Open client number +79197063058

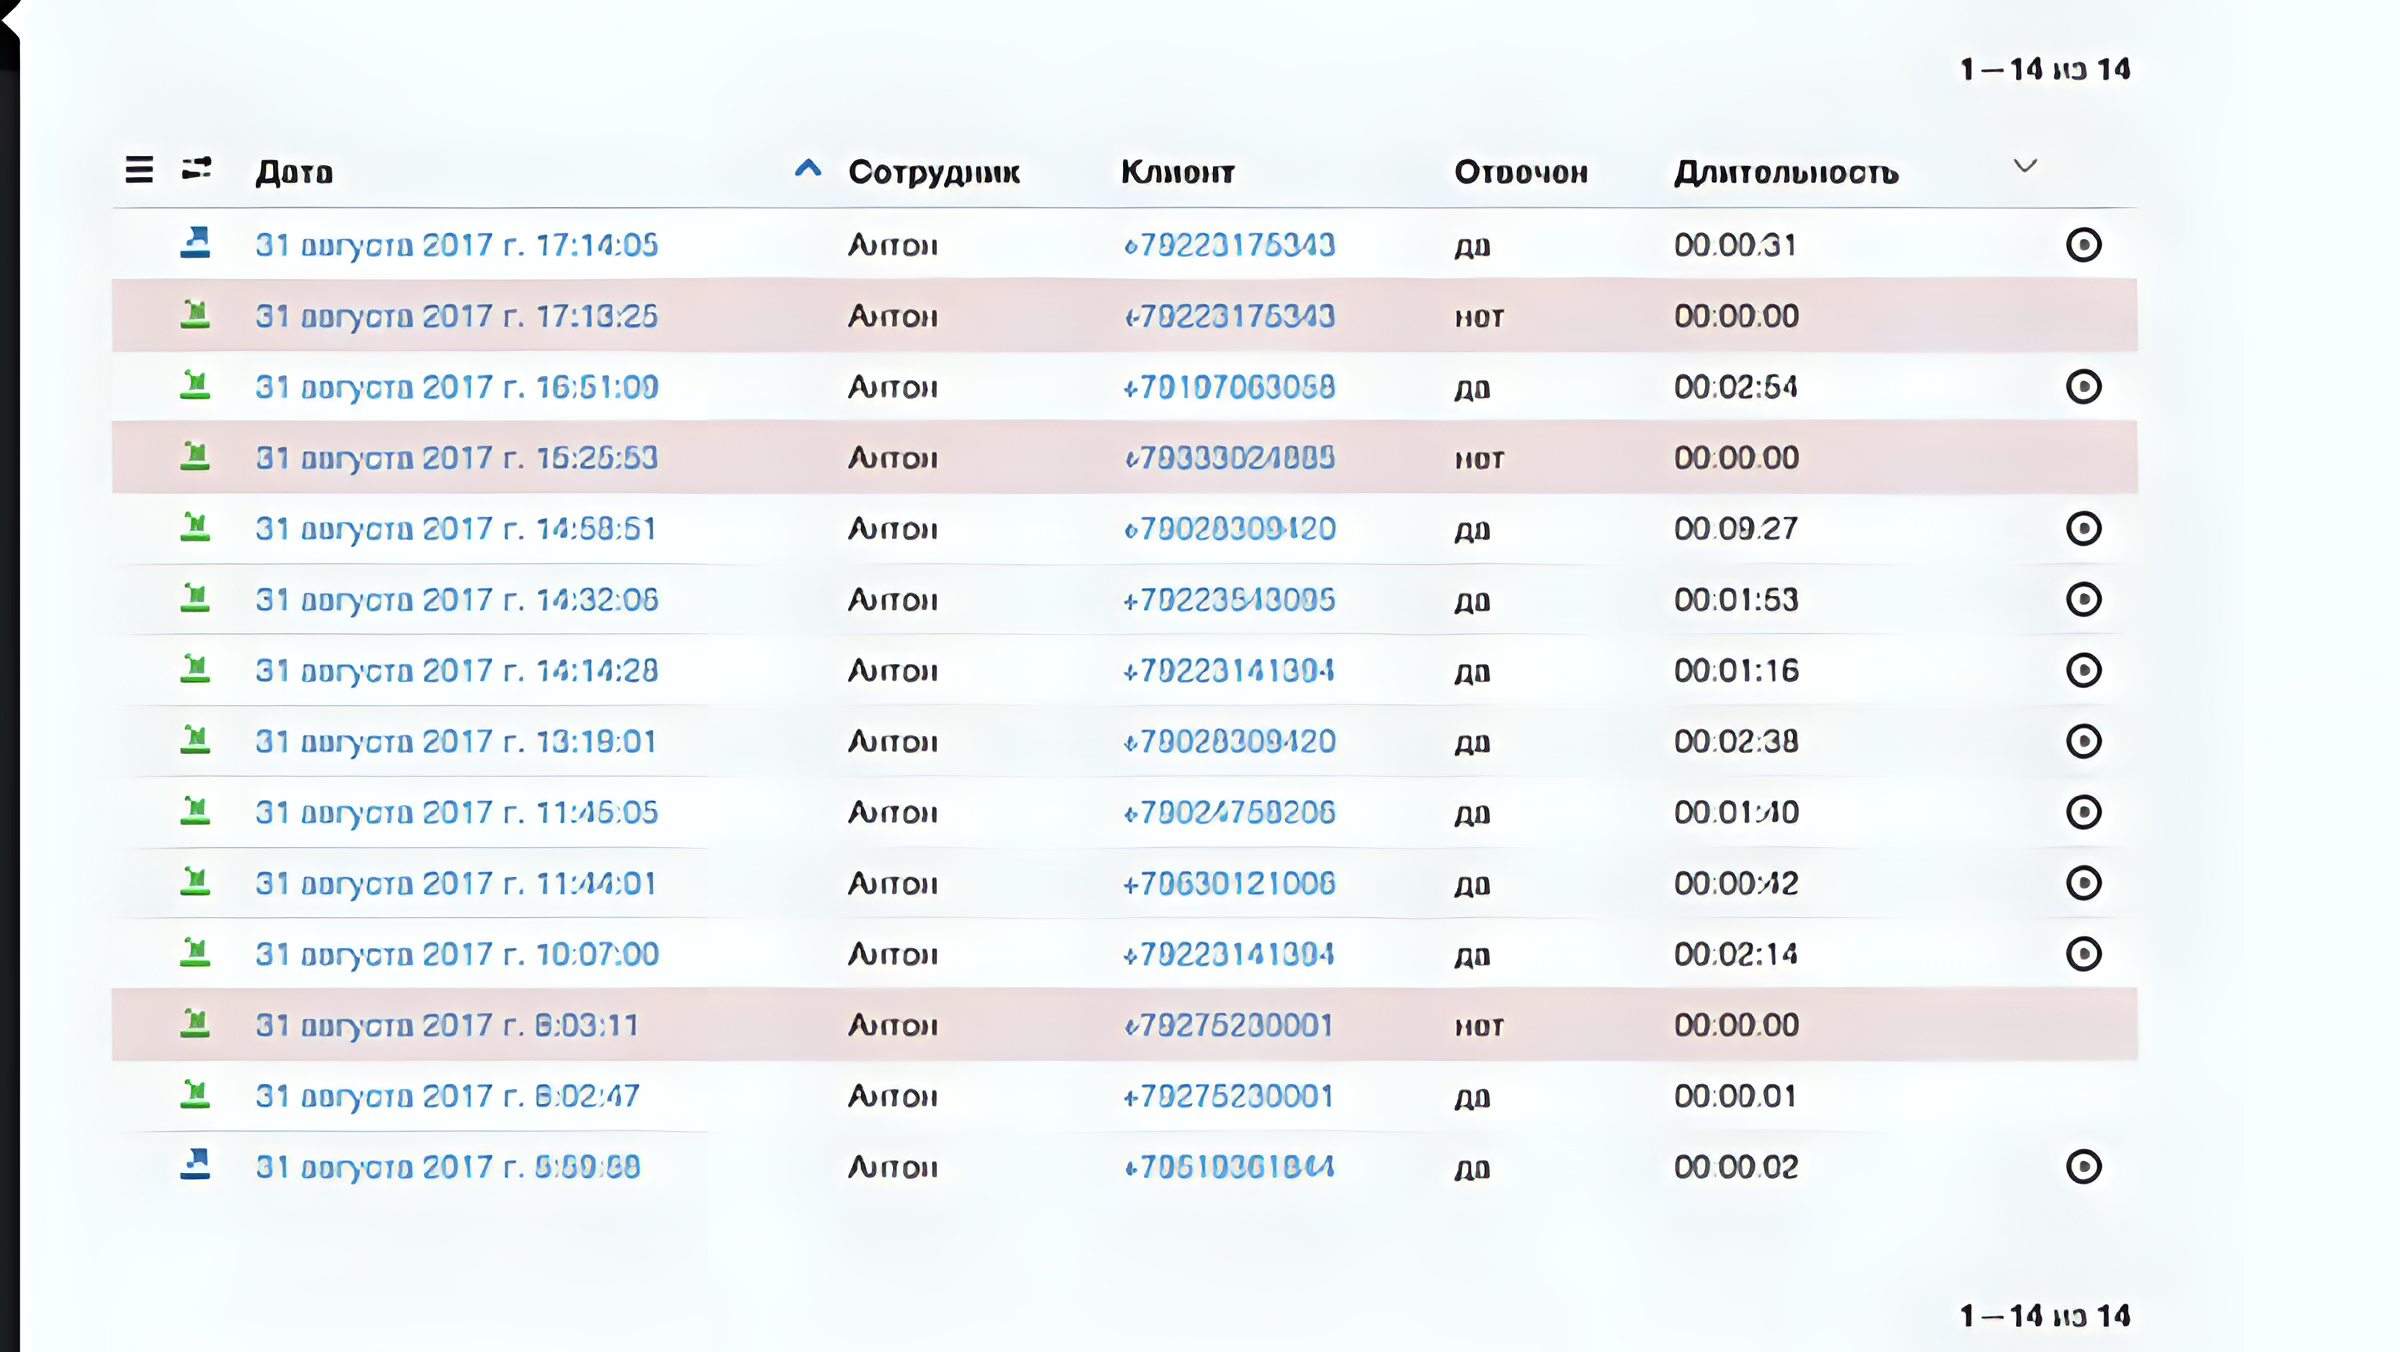pos(1229,387)
